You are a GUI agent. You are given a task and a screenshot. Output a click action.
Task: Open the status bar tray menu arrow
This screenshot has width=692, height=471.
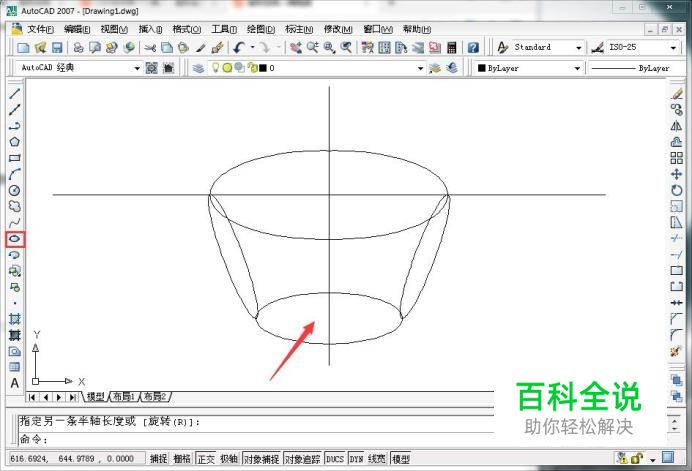pyautogui.click(x=652, y=460)
